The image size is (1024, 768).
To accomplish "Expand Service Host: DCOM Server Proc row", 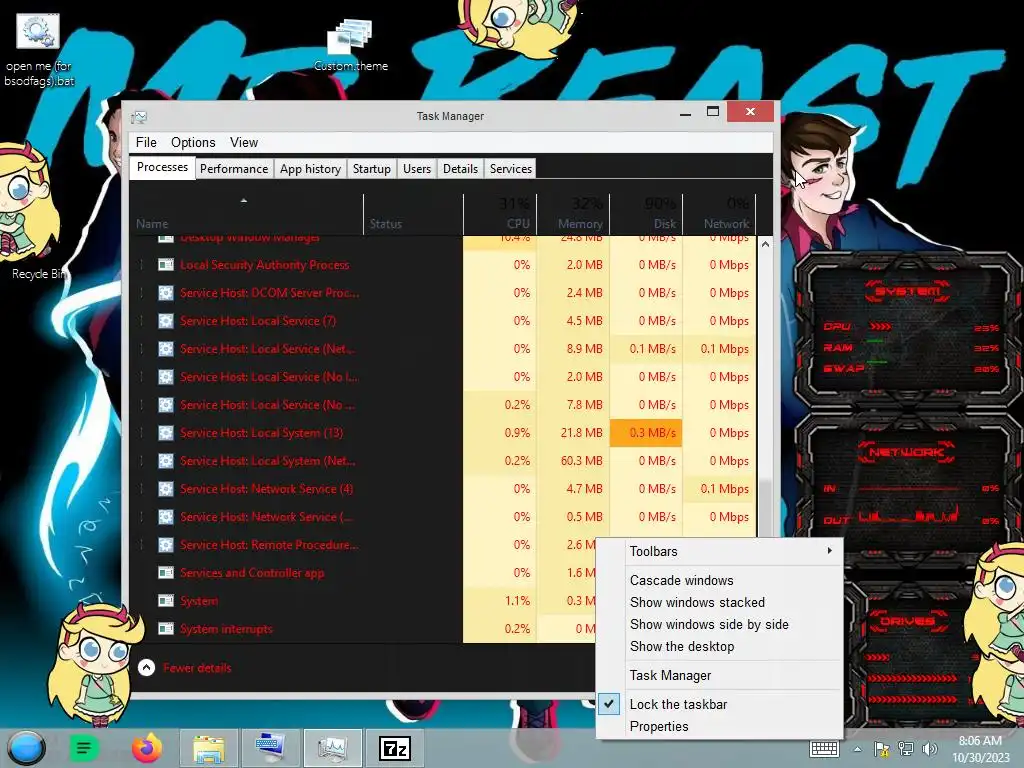I will (142, 293).
